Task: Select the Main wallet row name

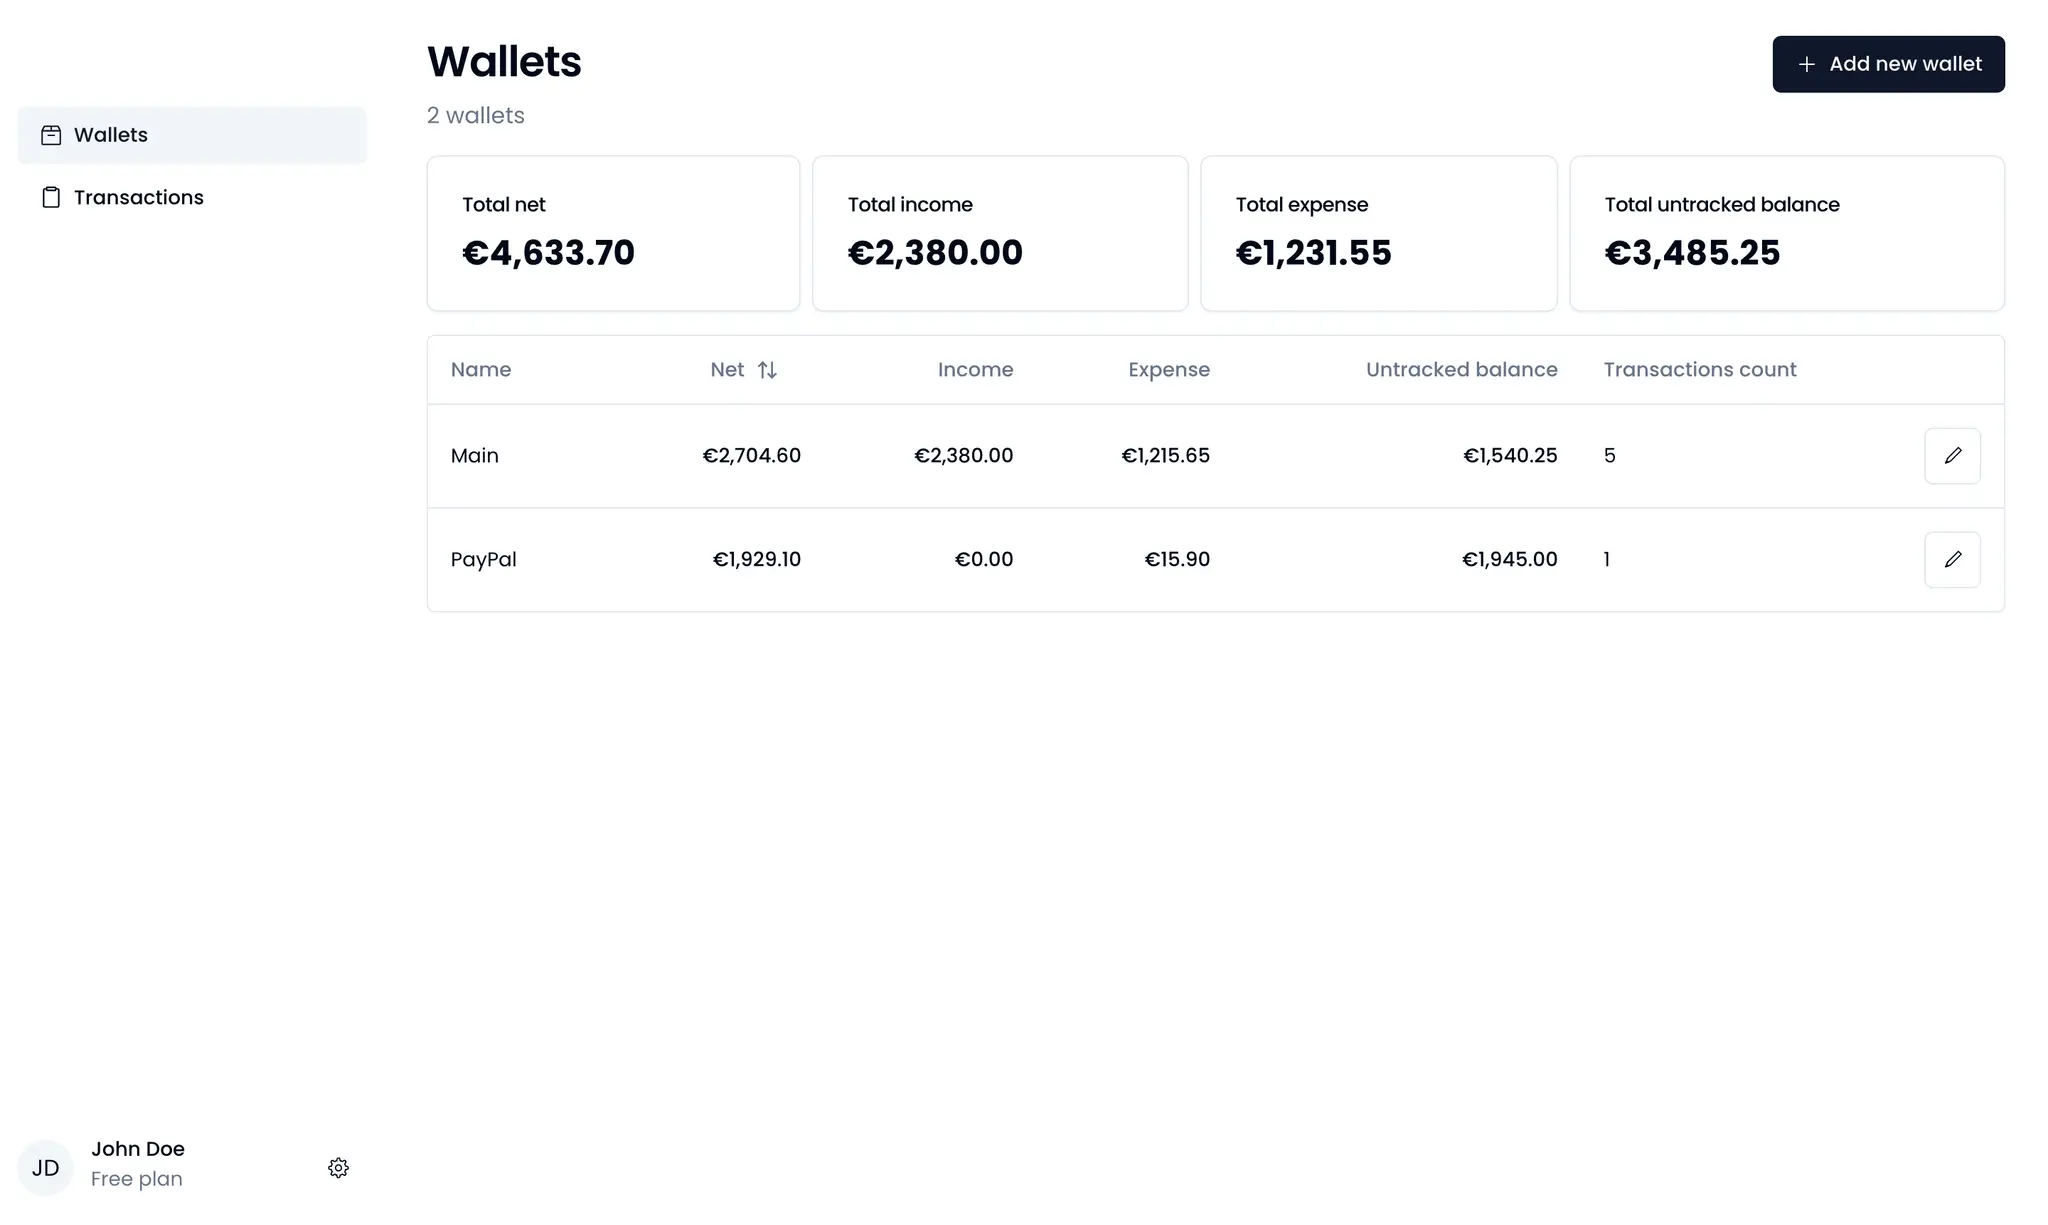Action: click(475, 456)
